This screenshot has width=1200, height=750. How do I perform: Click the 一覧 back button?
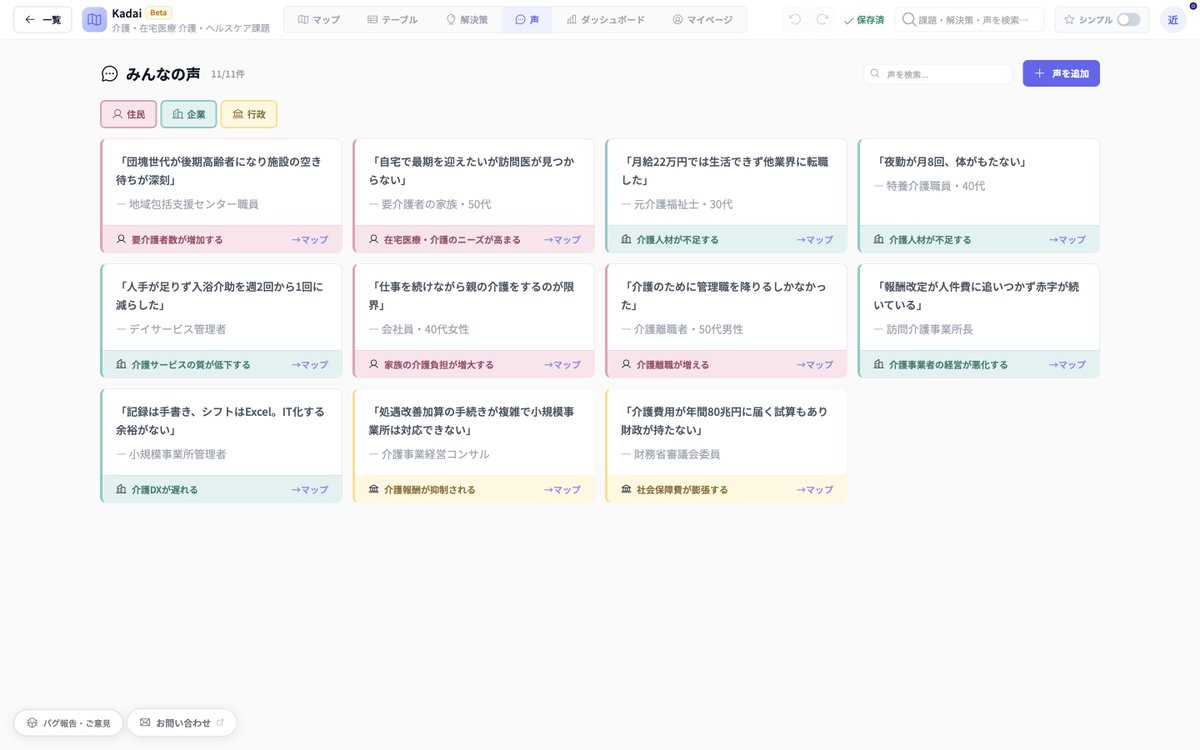pos(42,18)
